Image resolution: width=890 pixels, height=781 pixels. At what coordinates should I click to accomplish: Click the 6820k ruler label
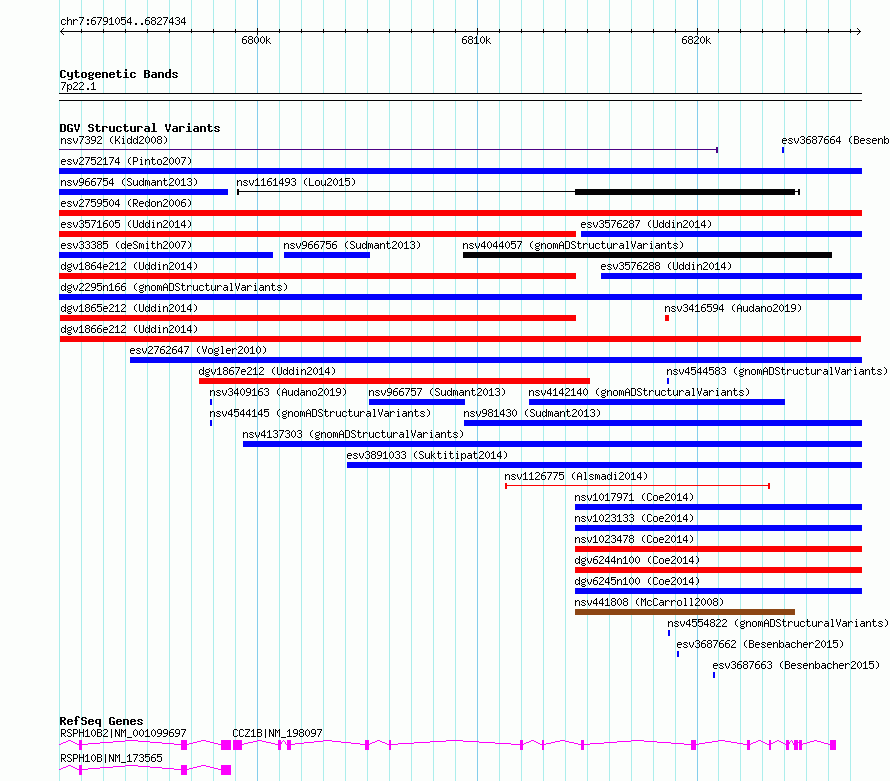pyautogui.click(x=696, y=40)
